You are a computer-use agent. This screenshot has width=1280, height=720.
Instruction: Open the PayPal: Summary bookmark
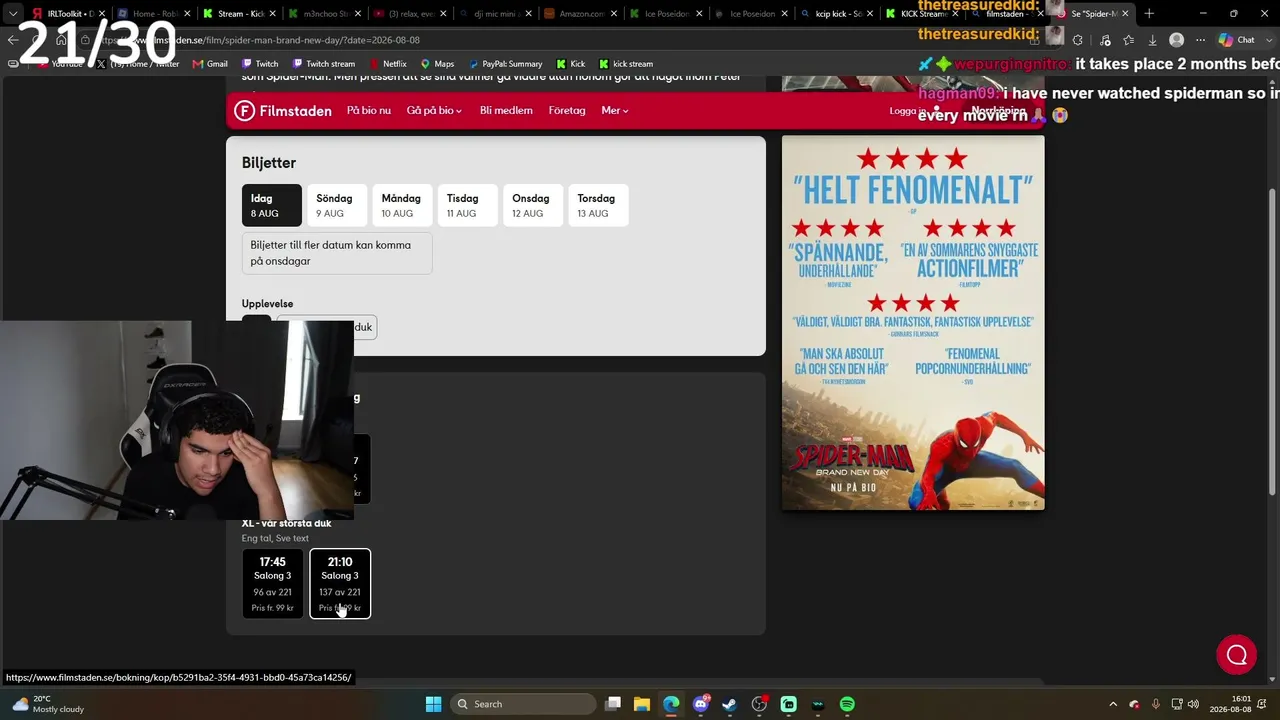[x=505, y=64]
